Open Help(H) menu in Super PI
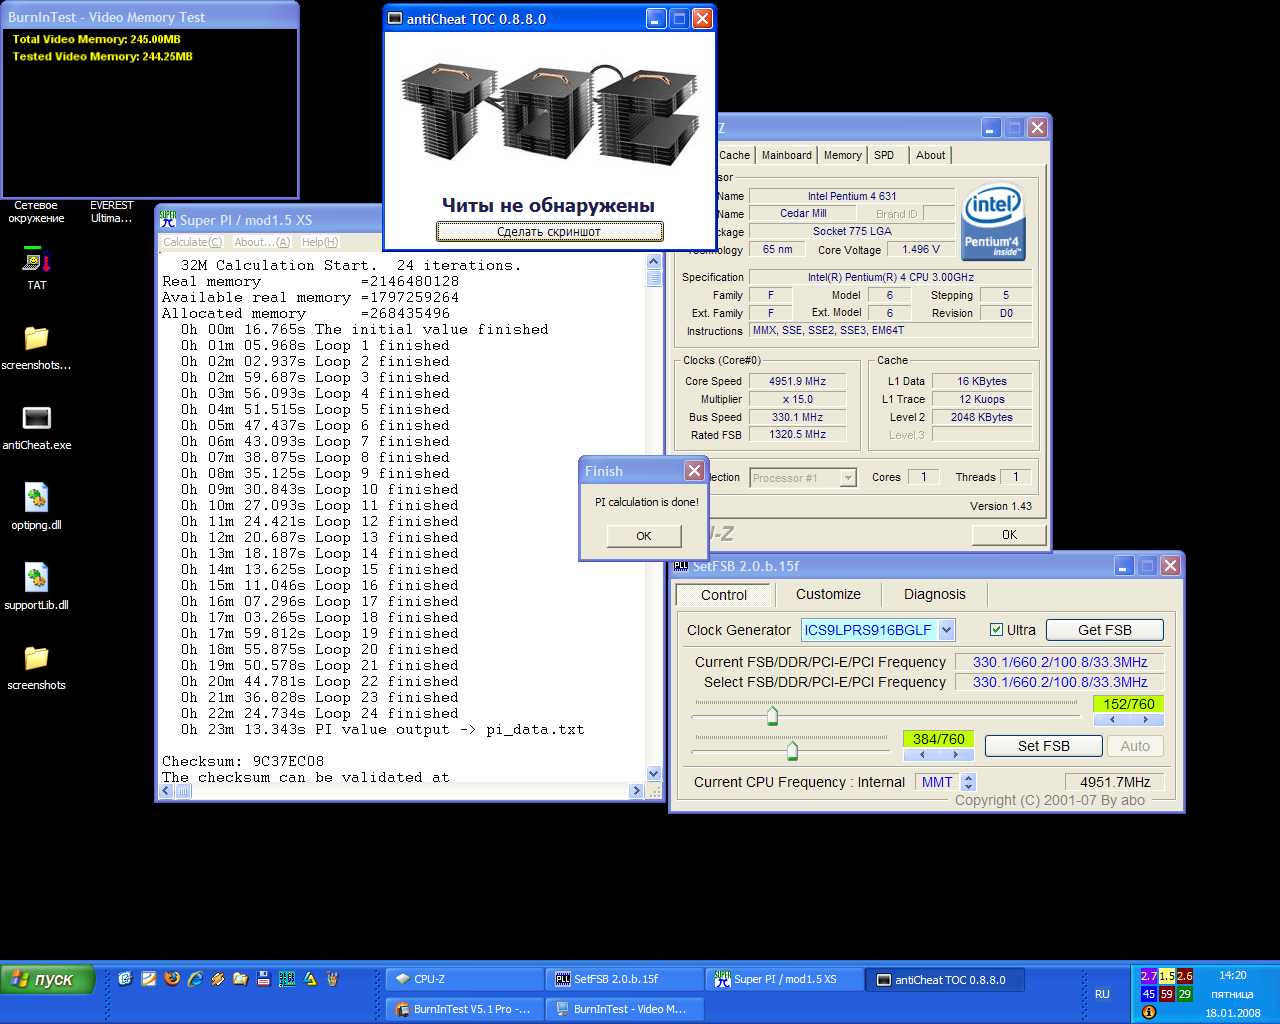1280x1024 pixels. tap(320, 242)
